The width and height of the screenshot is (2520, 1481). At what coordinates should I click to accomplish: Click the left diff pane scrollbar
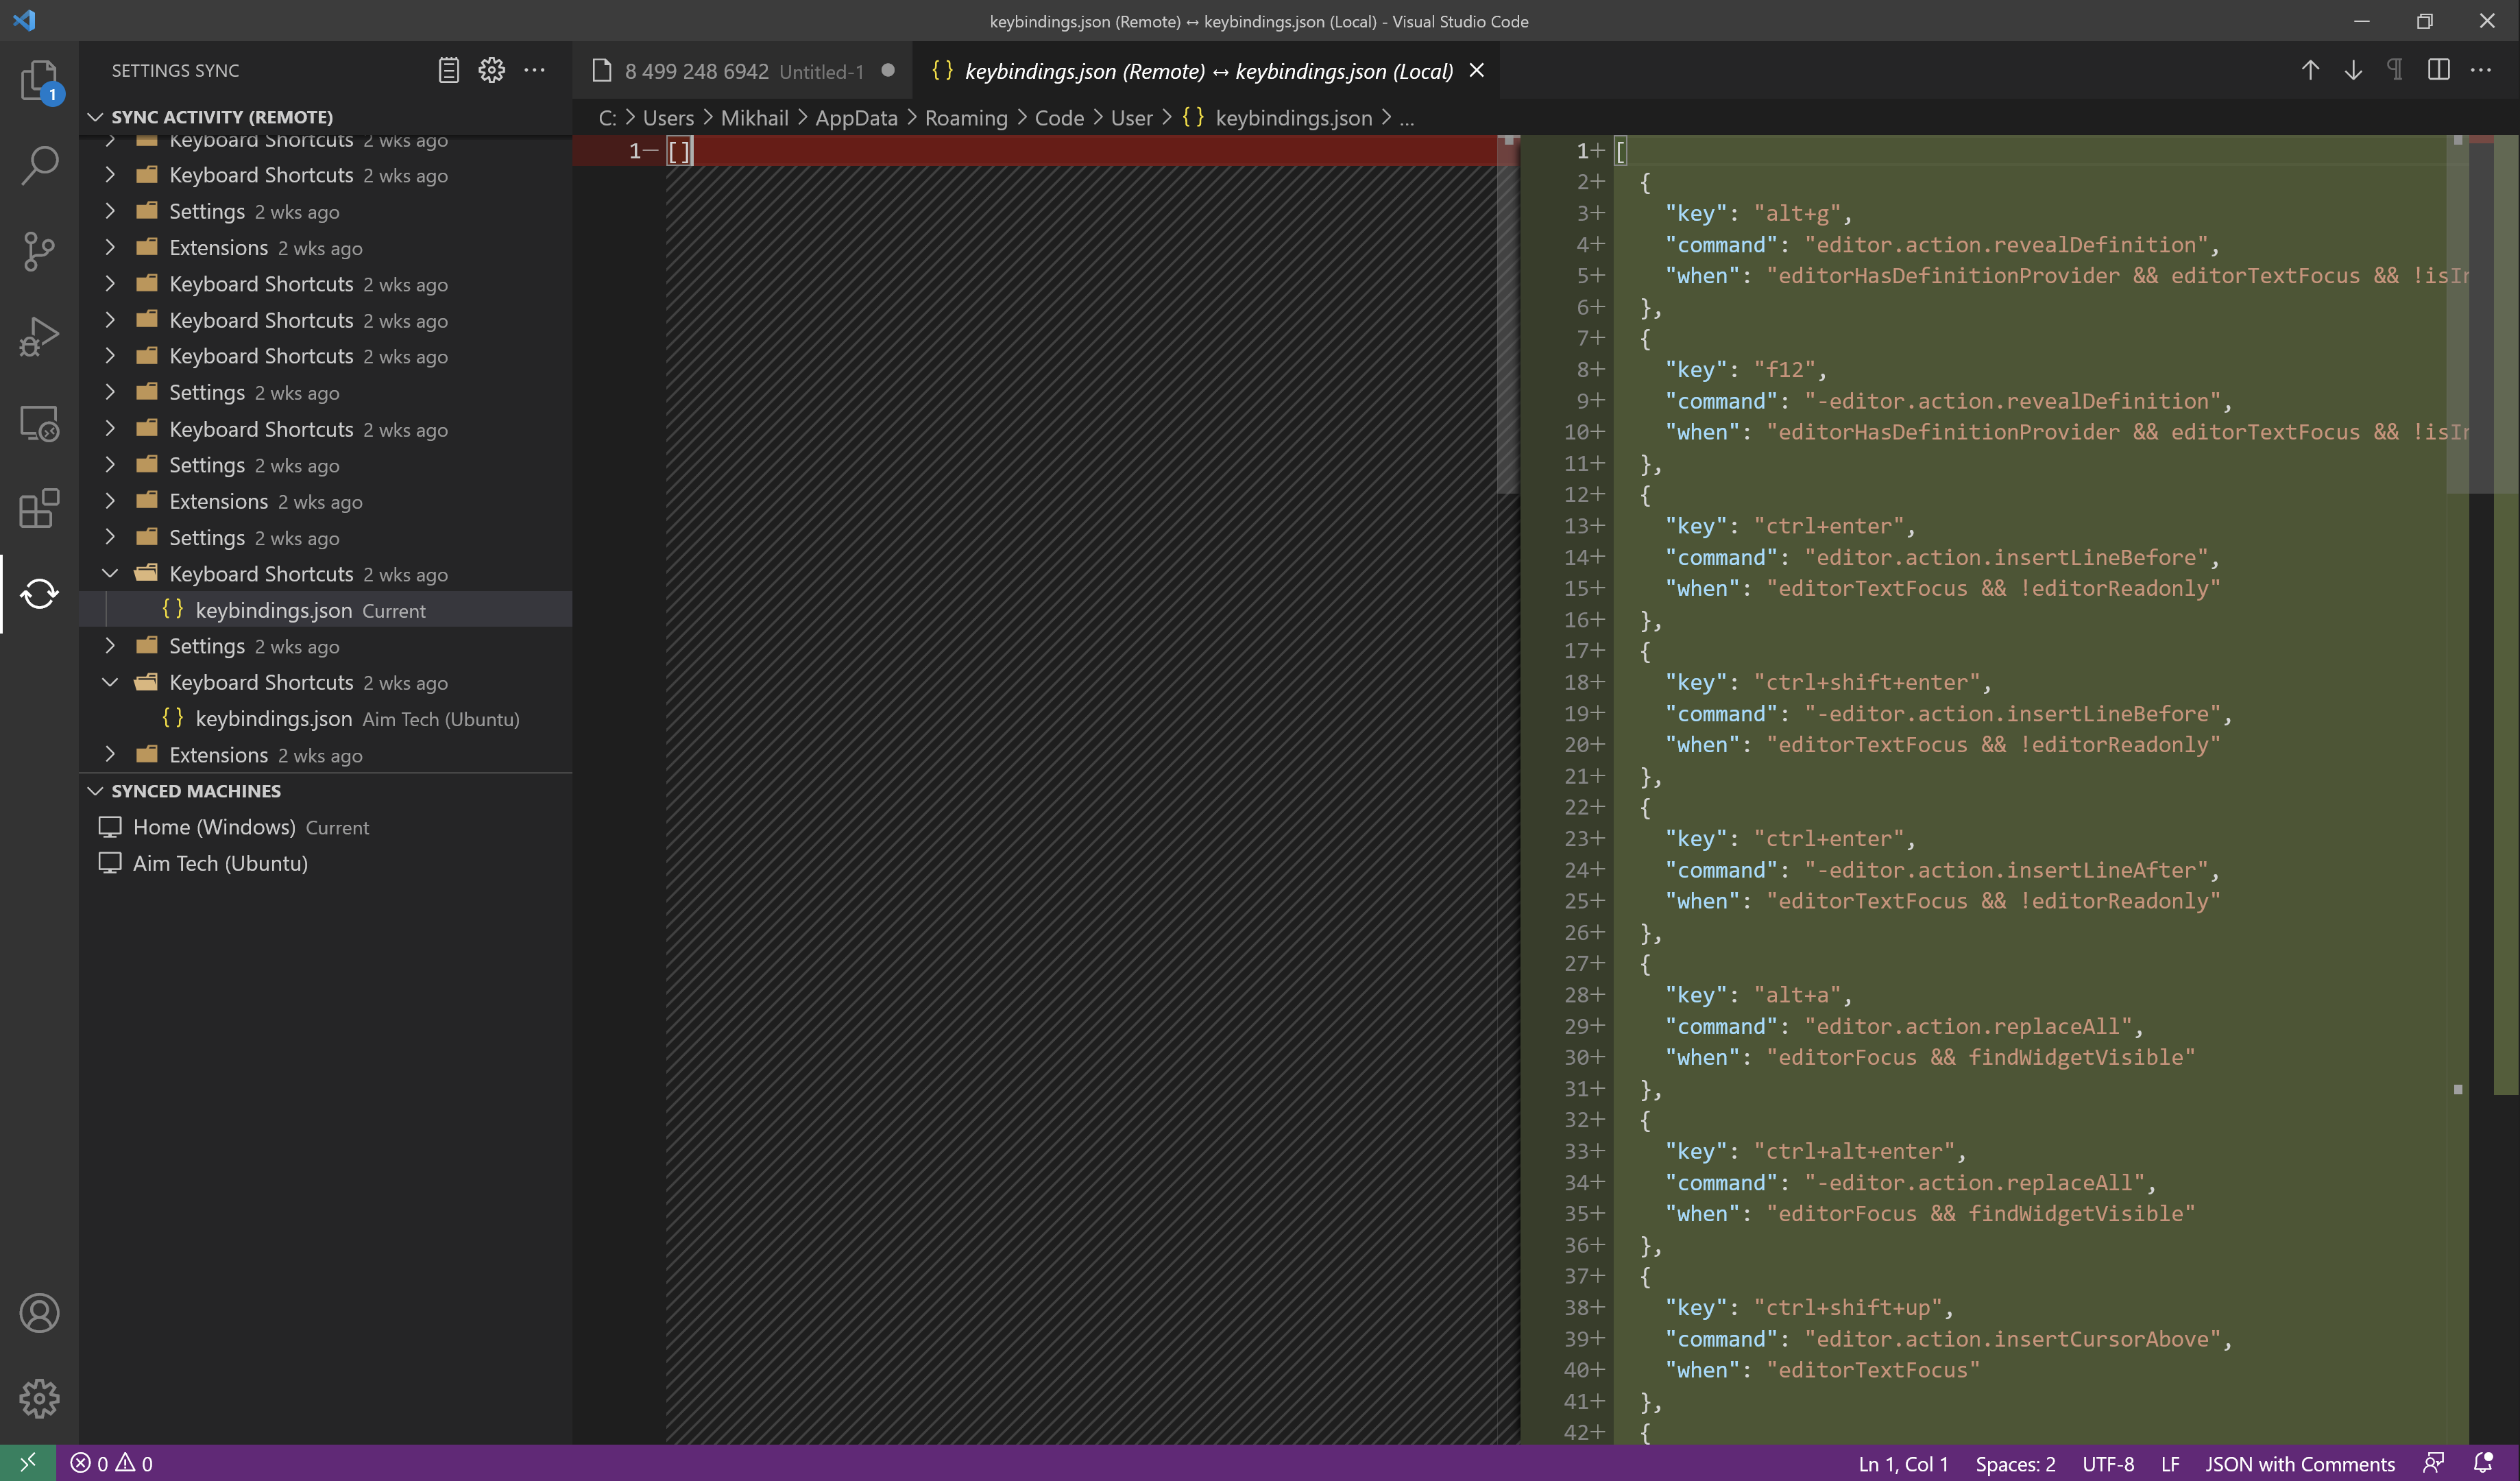[x=1508, y=315]
